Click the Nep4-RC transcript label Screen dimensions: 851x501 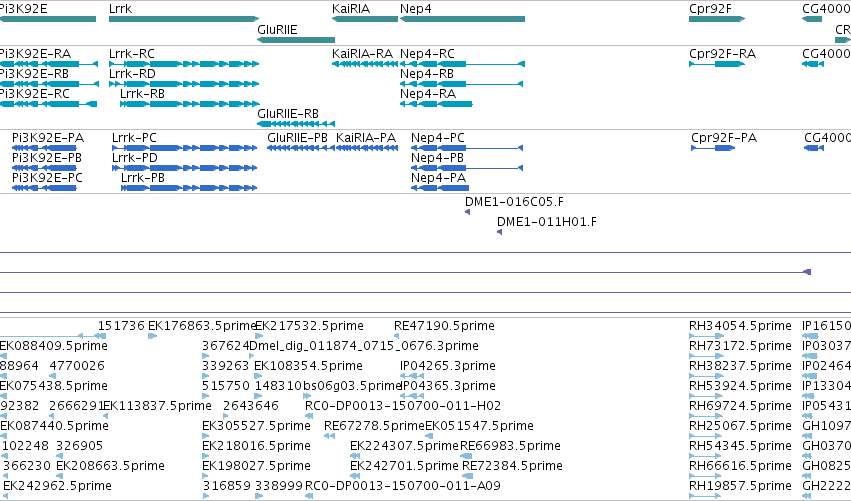(x=427, y=54)
